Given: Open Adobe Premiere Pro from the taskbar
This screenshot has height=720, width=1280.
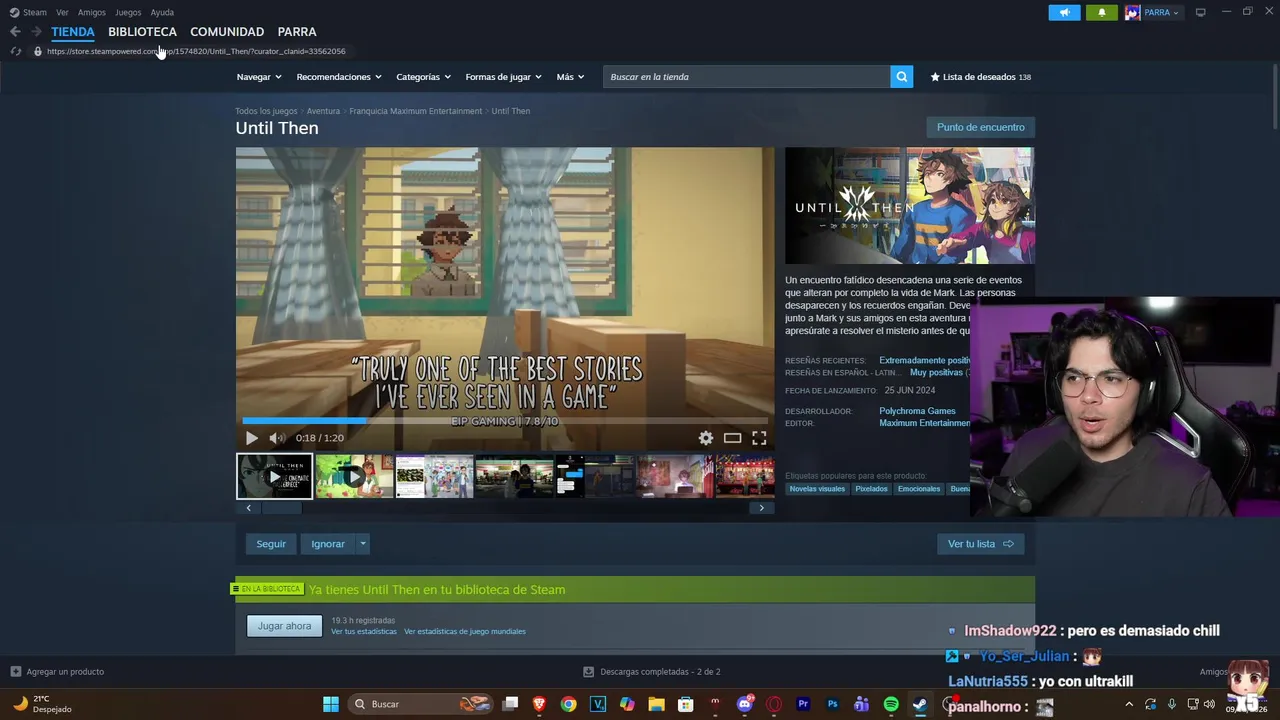Looking at the screenshot, I should tap(803, 704).
